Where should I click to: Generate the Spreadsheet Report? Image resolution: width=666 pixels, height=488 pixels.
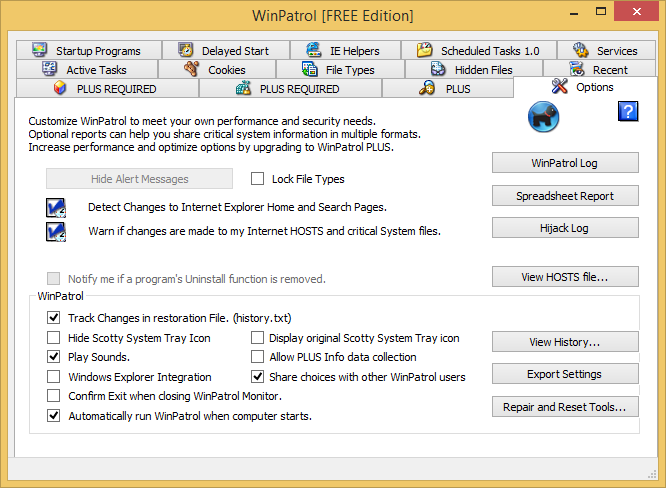point(565,195)
